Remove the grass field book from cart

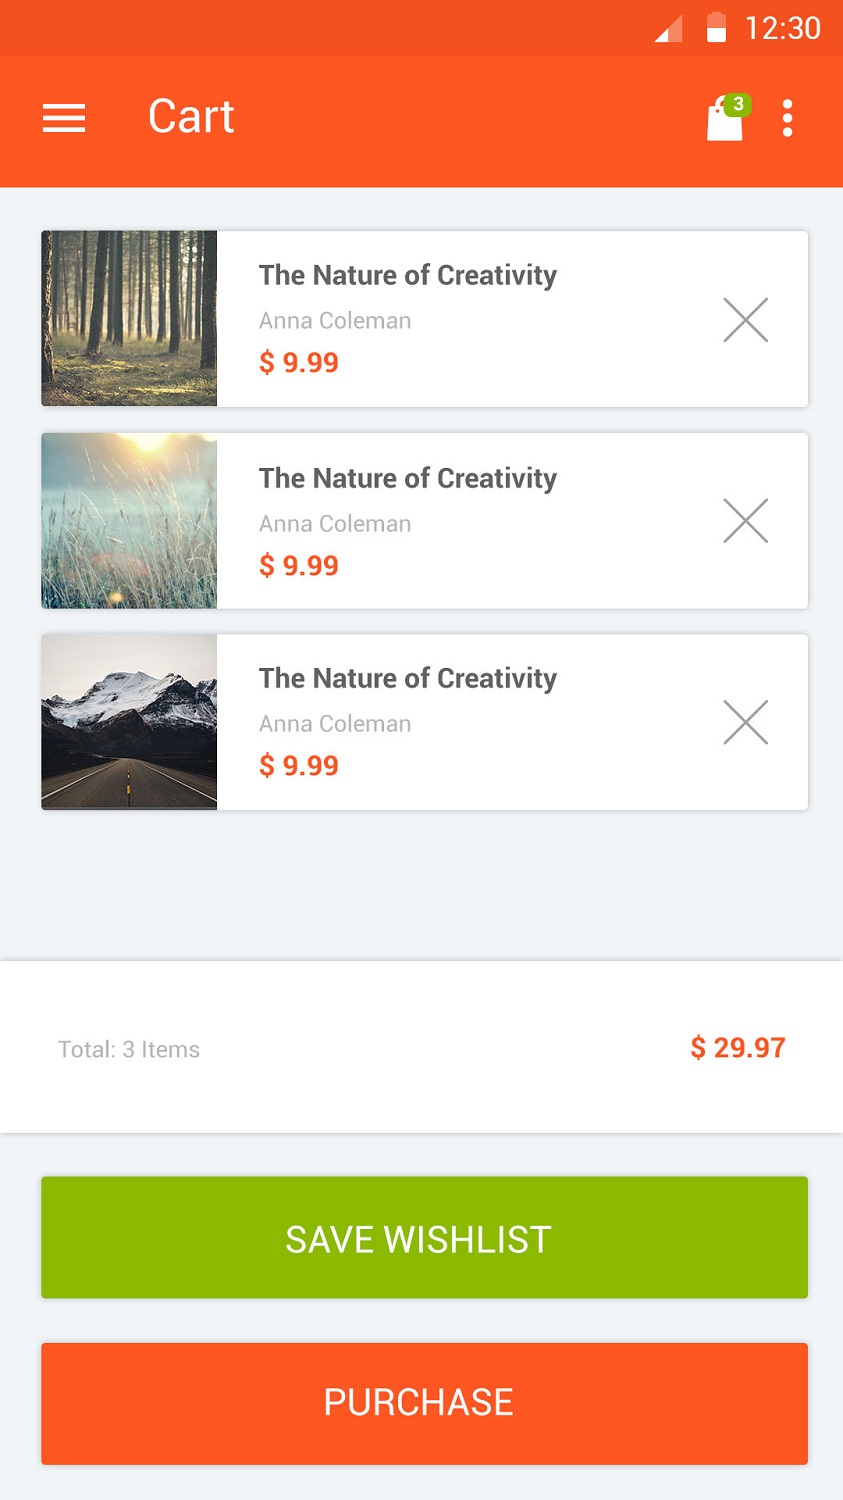pyautogui.click(x=745, y=521)
